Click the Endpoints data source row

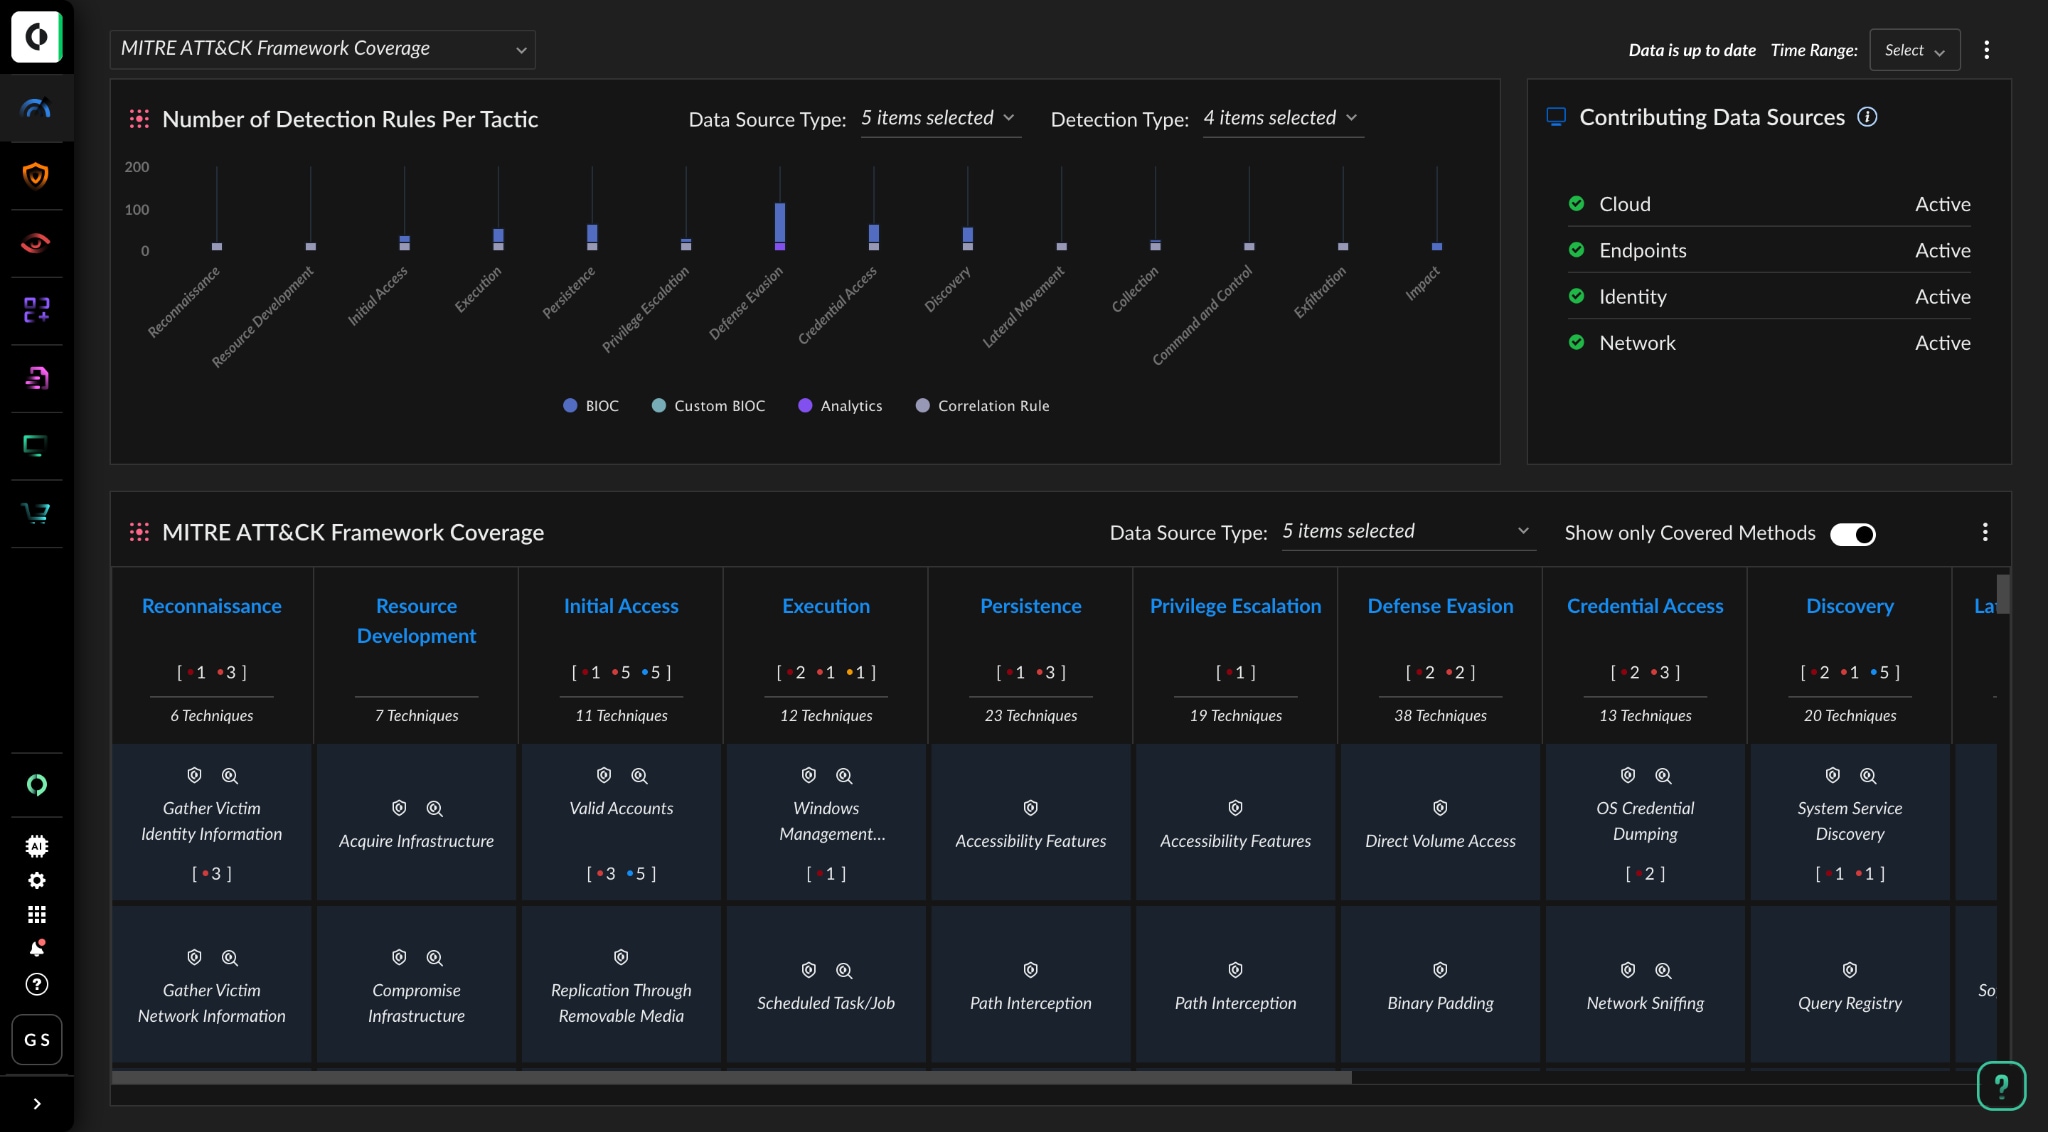point(1769,250)
